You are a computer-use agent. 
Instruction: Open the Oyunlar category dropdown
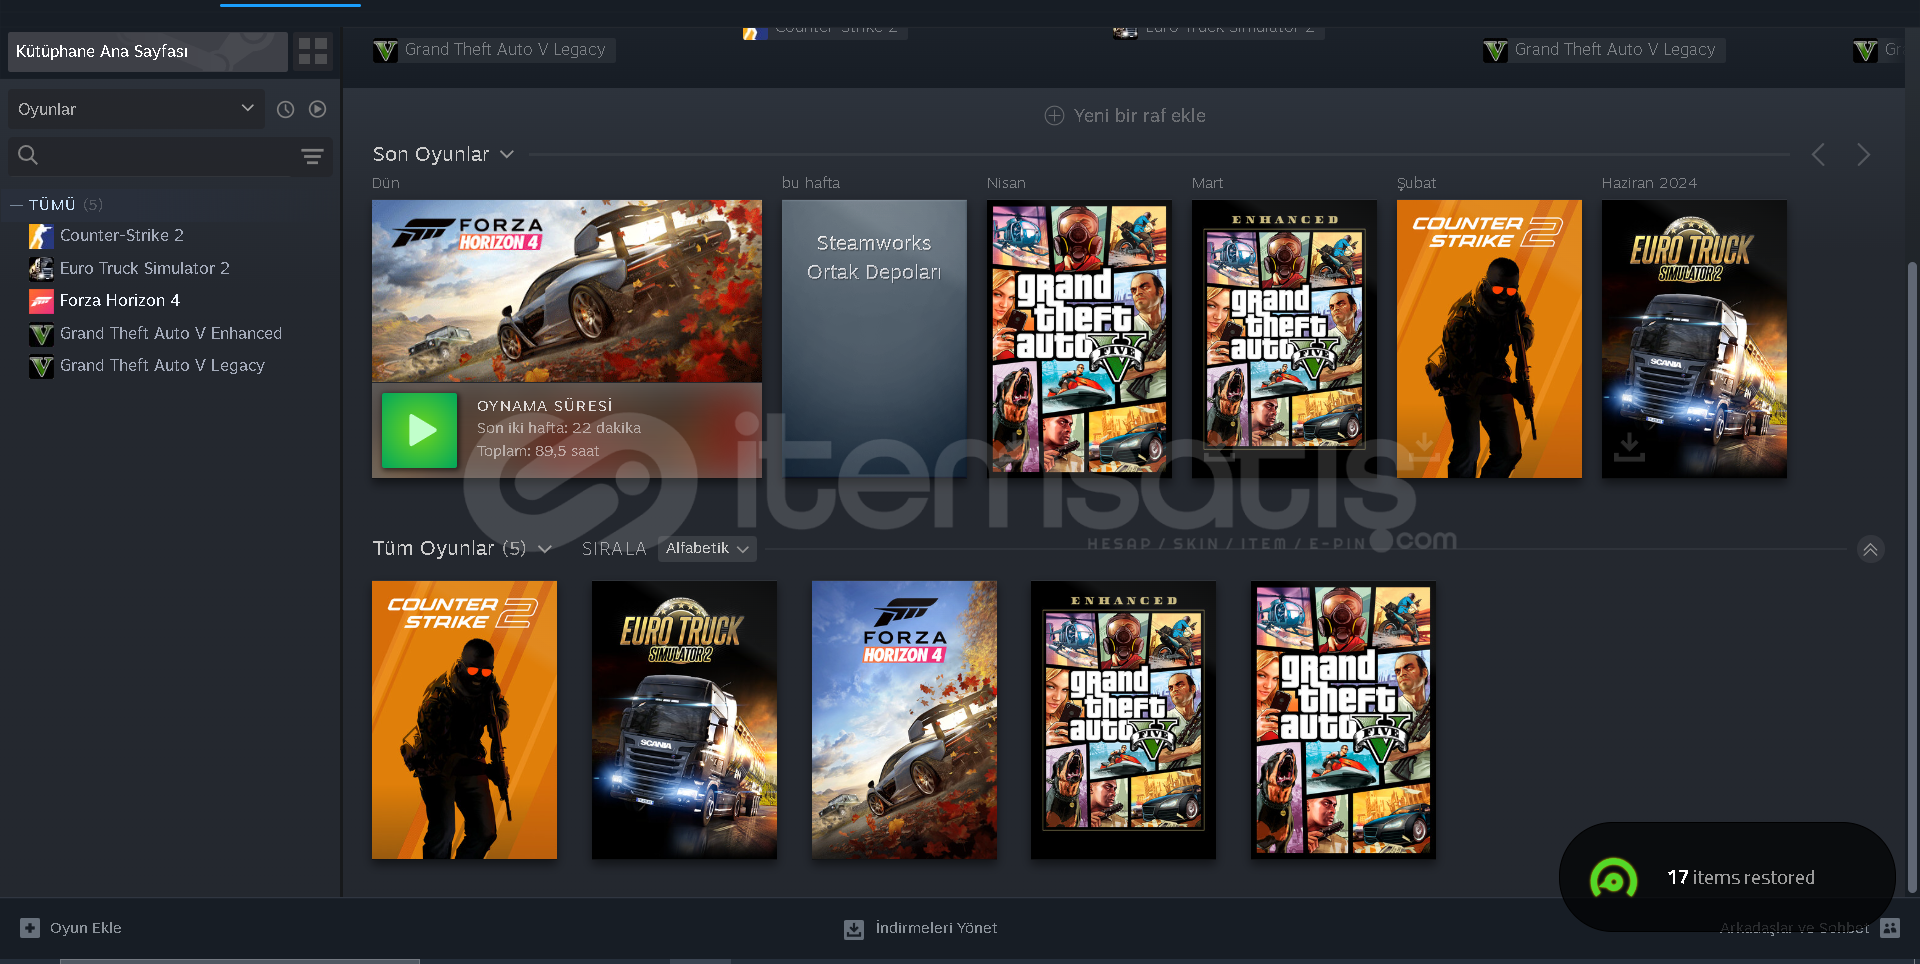(136, 109)
